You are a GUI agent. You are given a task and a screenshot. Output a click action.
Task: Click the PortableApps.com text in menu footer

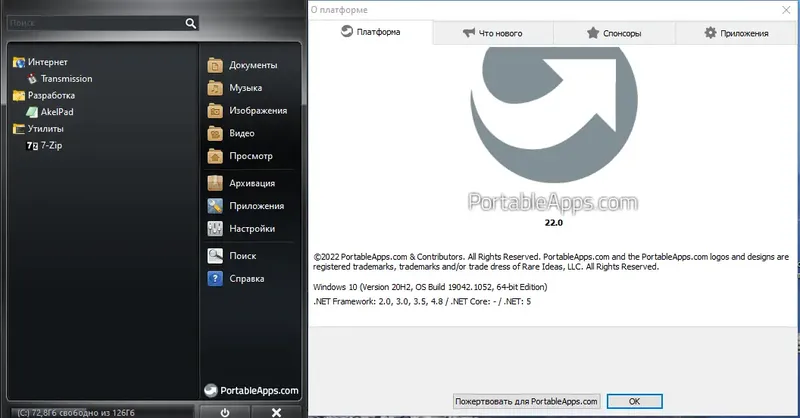[x=259, y=390]
